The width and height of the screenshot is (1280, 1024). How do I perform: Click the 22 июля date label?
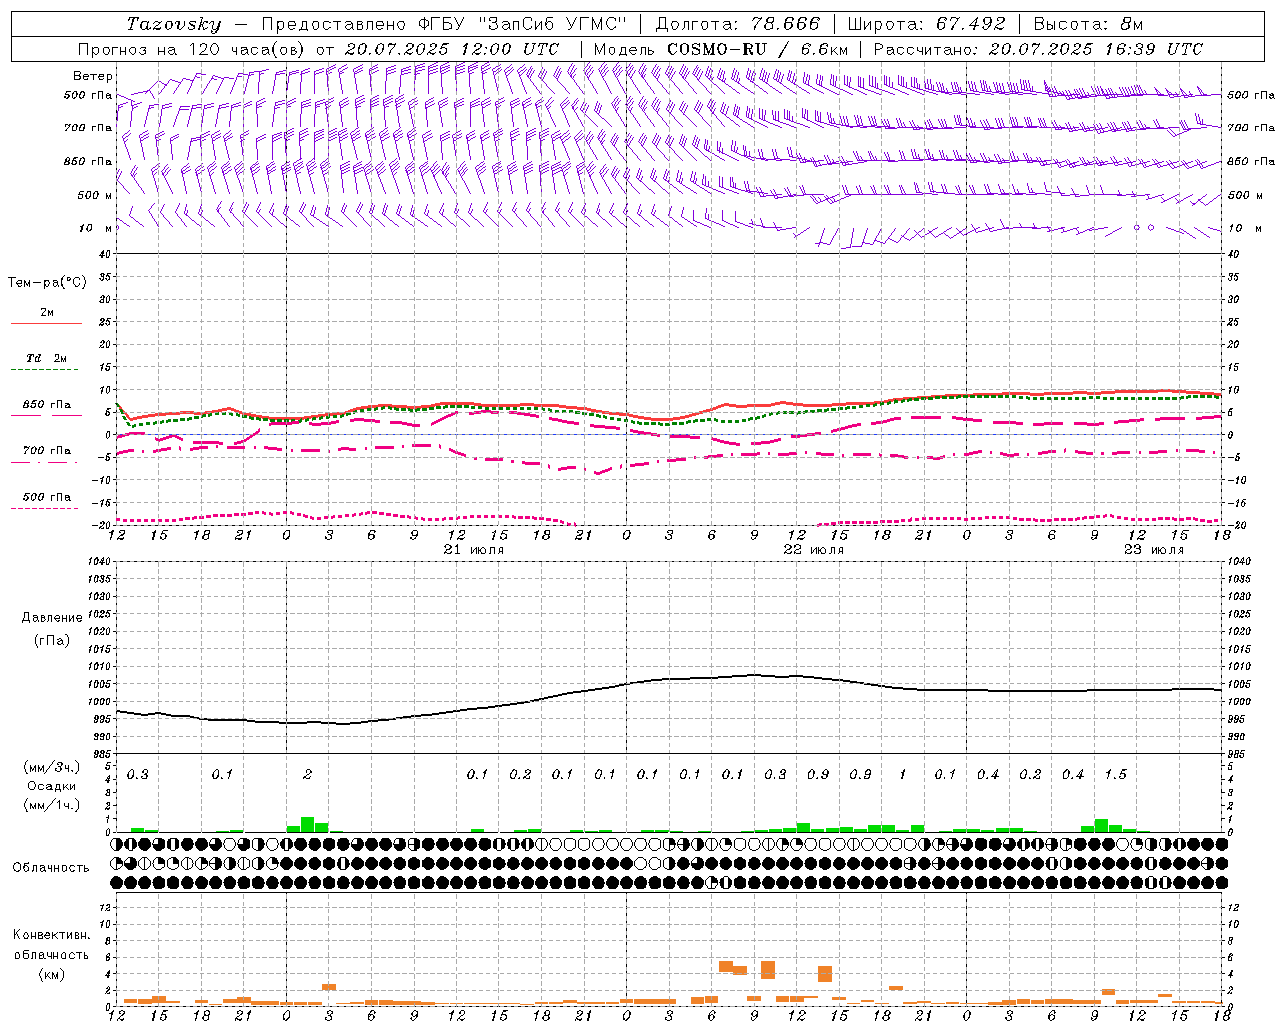pos(814,550)
